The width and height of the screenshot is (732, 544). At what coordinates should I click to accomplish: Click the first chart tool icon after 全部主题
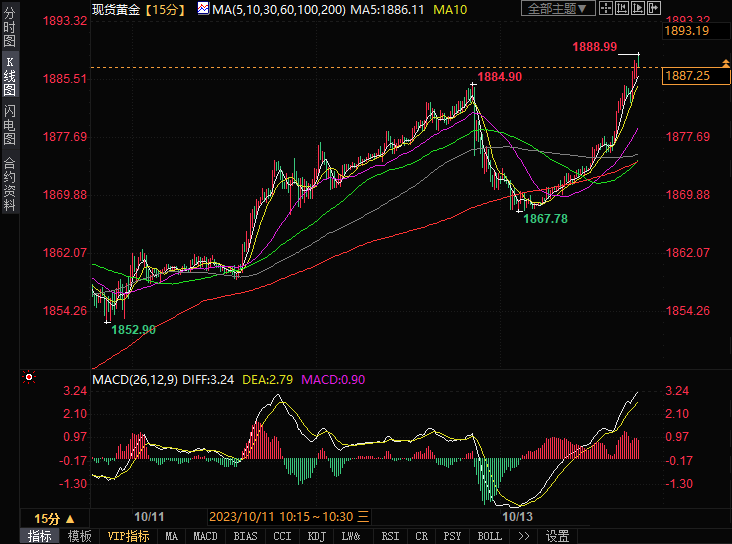point(607,9)
